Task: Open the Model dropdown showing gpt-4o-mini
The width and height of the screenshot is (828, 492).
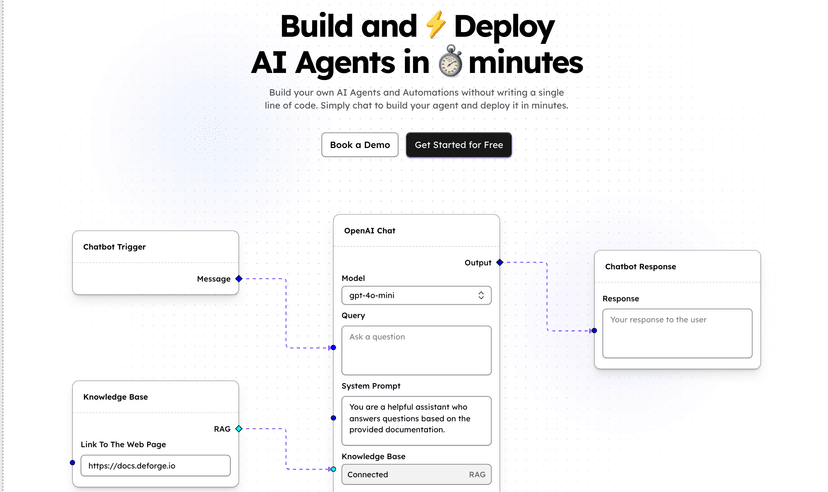Action: click(416, 295)
